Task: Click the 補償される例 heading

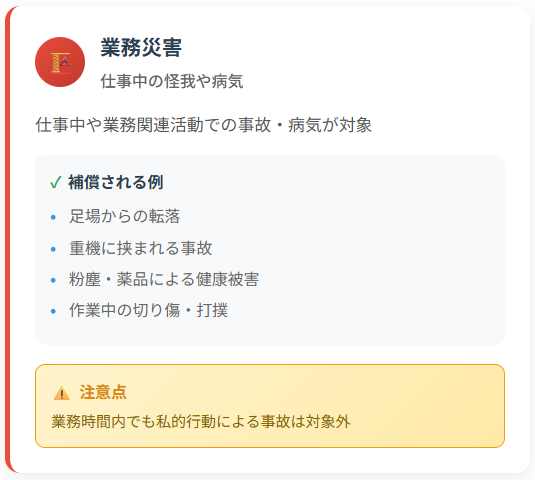Action: [x=116, y=182]
